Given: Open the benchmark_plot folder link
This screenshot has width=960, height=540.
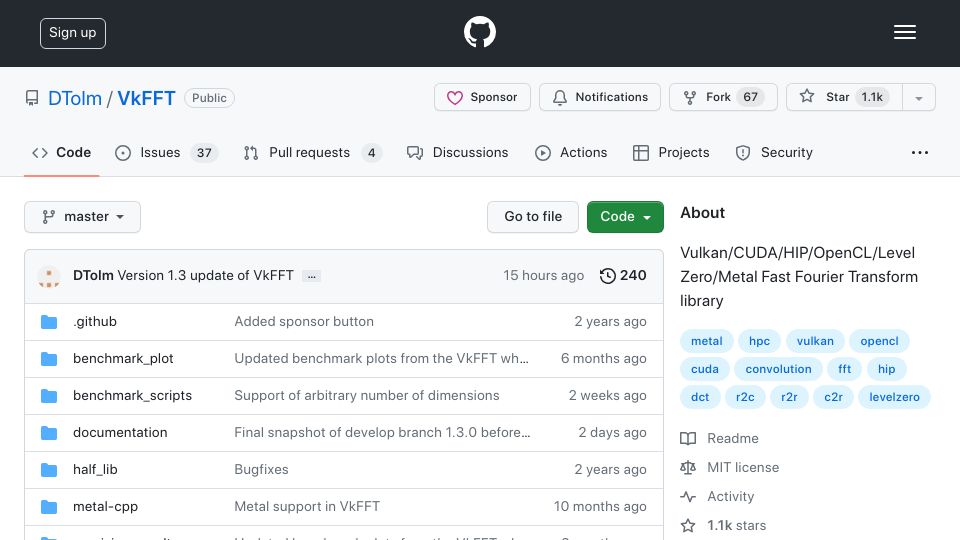Looking at the screenshot, I should (123, 359).
